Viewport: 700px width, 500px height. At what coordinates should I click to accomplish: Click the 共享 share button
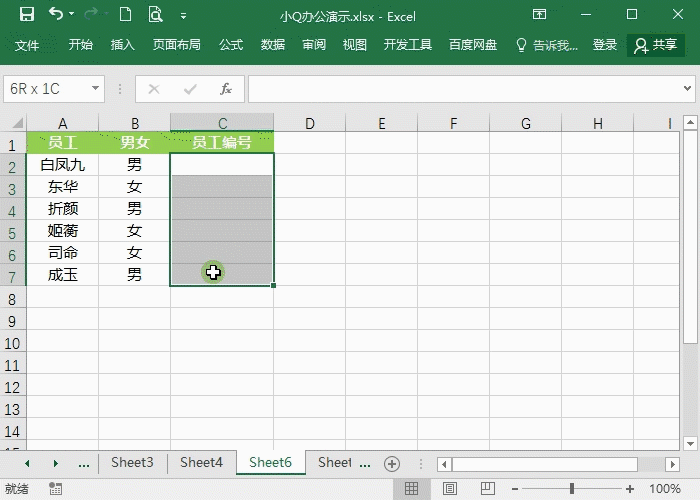[x=656, y=45]
